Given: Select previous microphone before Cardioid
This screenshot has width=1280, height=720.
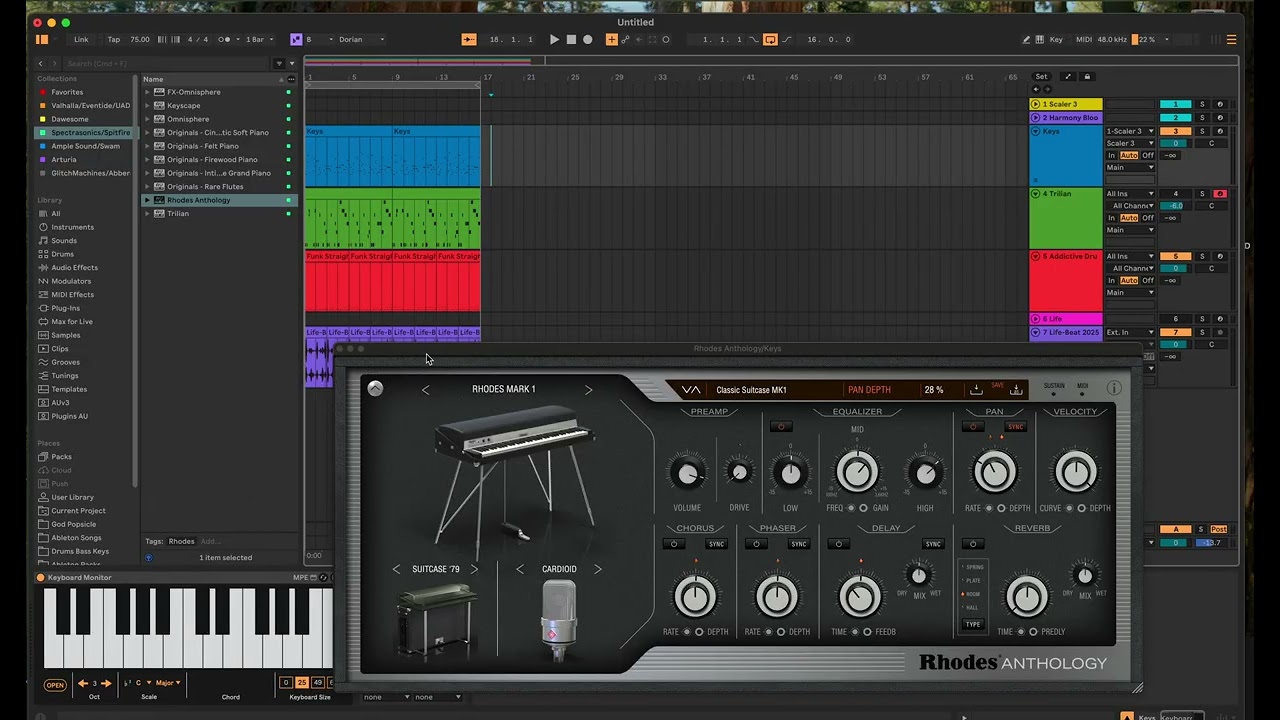Looking at the screenshot, I should click(x=520, y=570).
